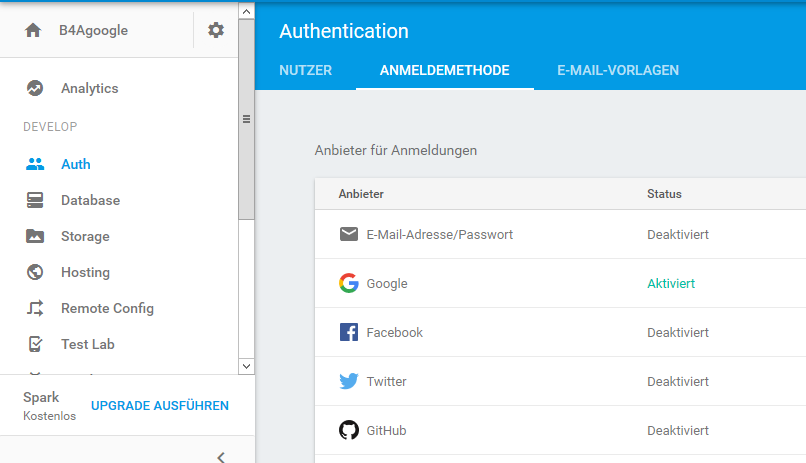
Task: Click the Database icon in sidebar
Action: (x=35, y=200)
